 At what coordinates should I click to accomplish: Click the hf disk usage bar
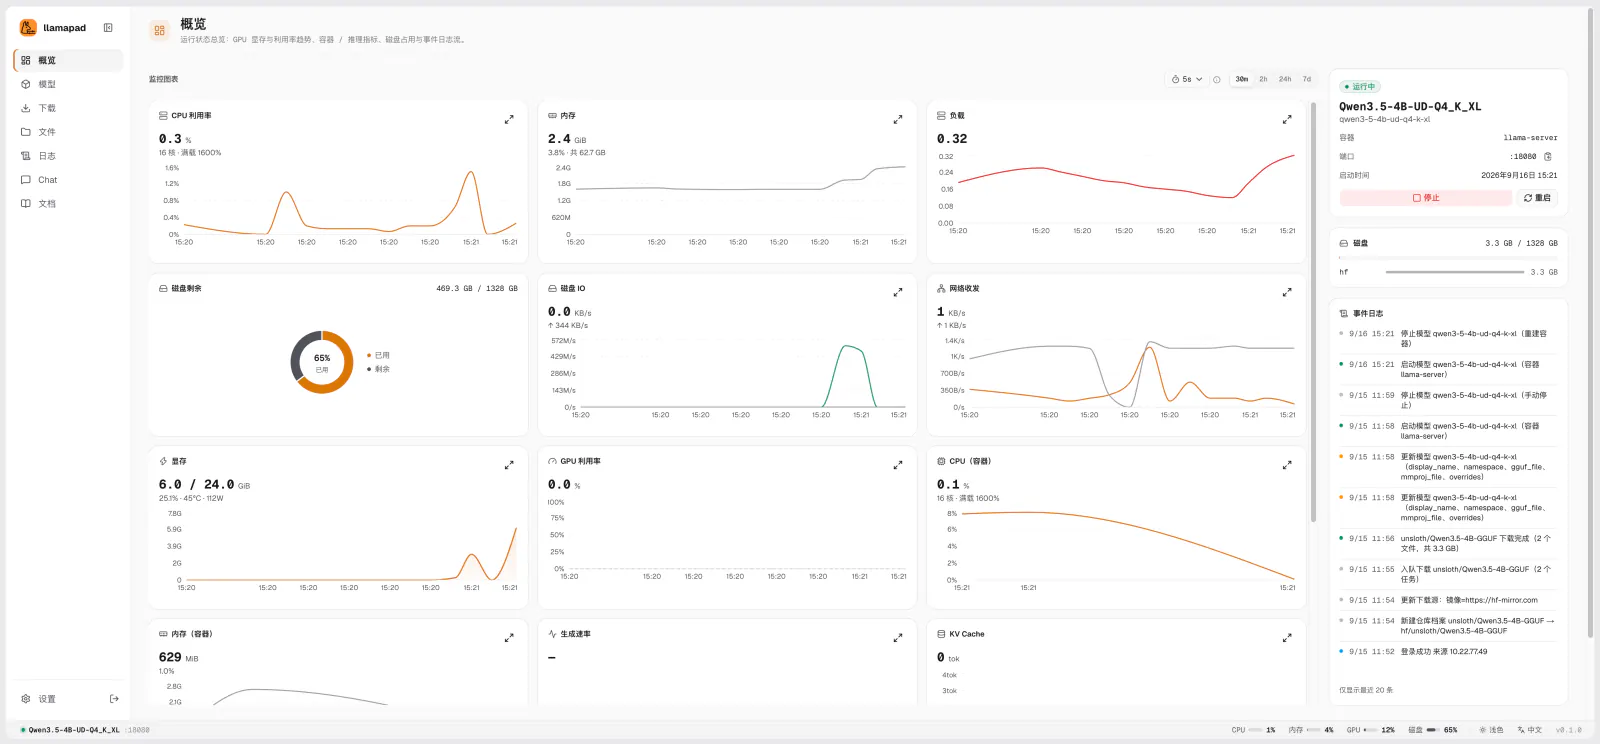(1455, 272)
